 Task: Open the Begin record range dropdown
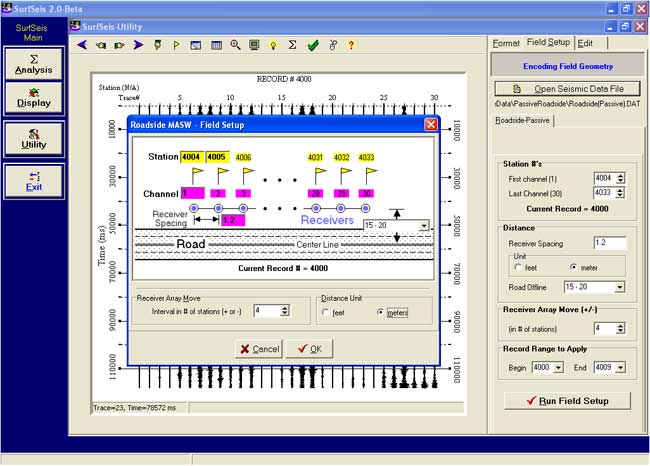(x=558, y=367)
